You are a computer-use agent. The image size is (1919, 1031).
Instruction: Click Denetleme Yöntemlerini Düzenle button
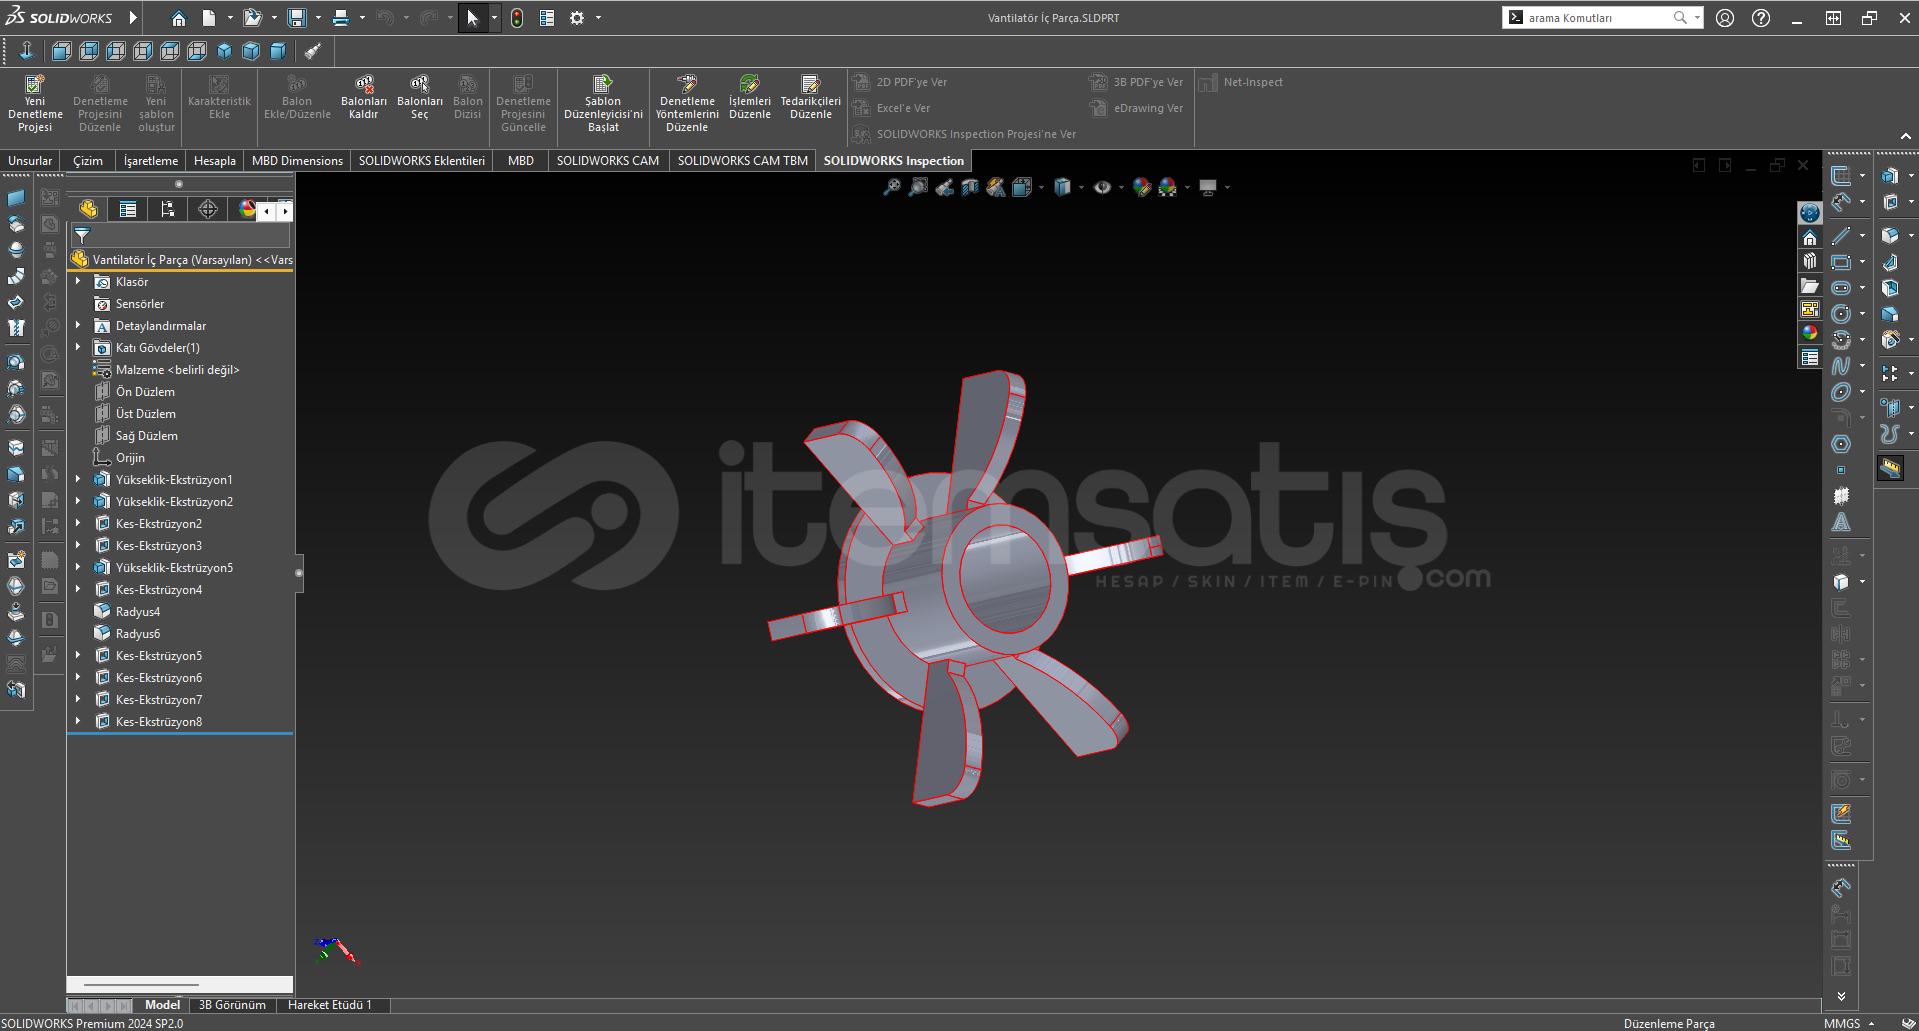coord(687,102)
